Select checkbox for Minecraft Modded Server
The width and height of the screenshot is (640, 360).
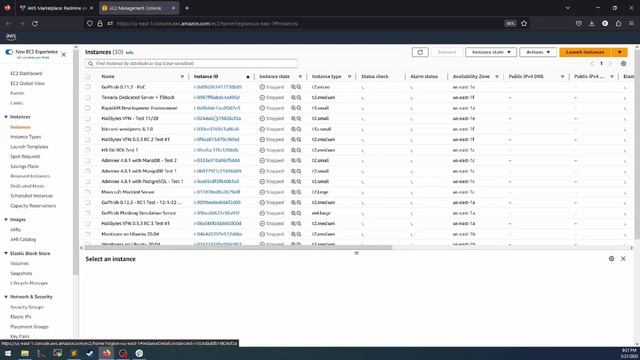[x=88, y=192]
